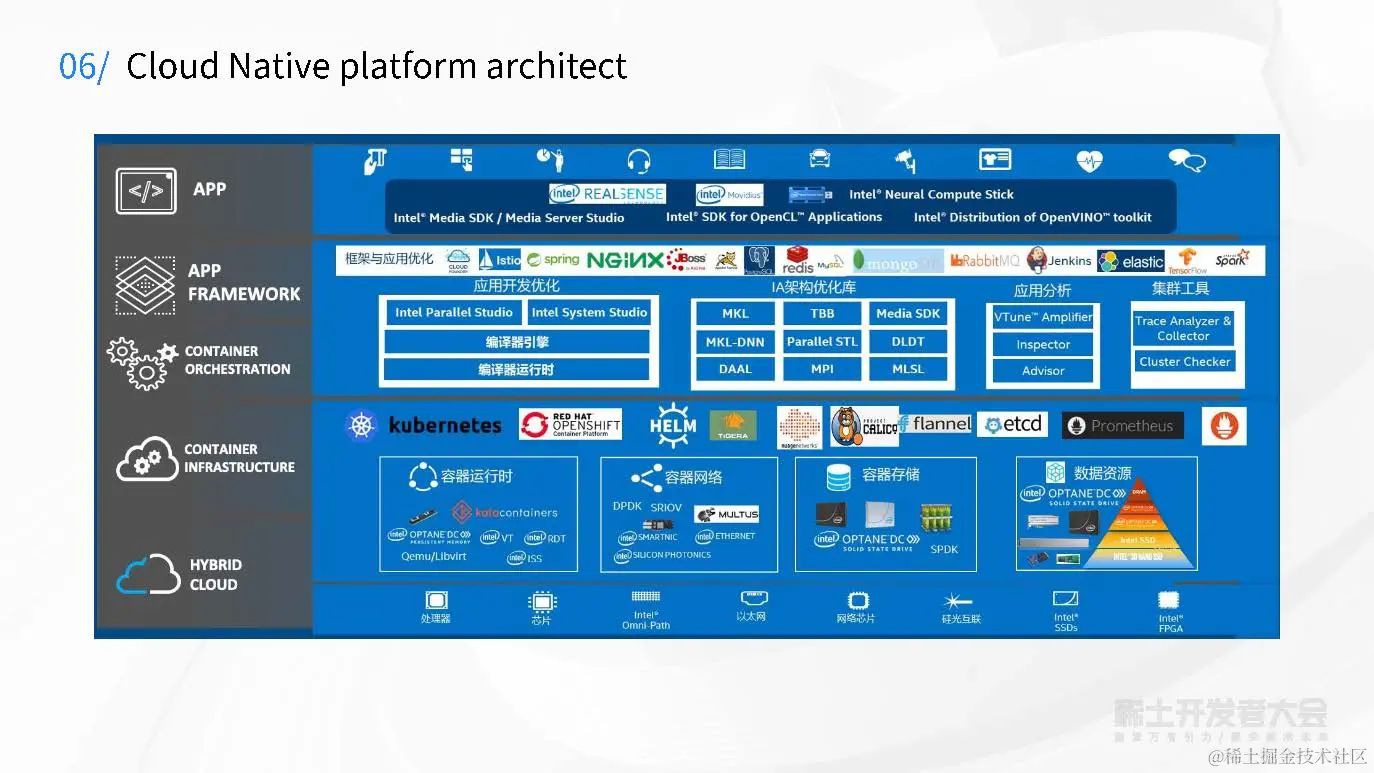Click the T-shirt storefront icon
Screen dimensions: 1374x773
[995, 159]
